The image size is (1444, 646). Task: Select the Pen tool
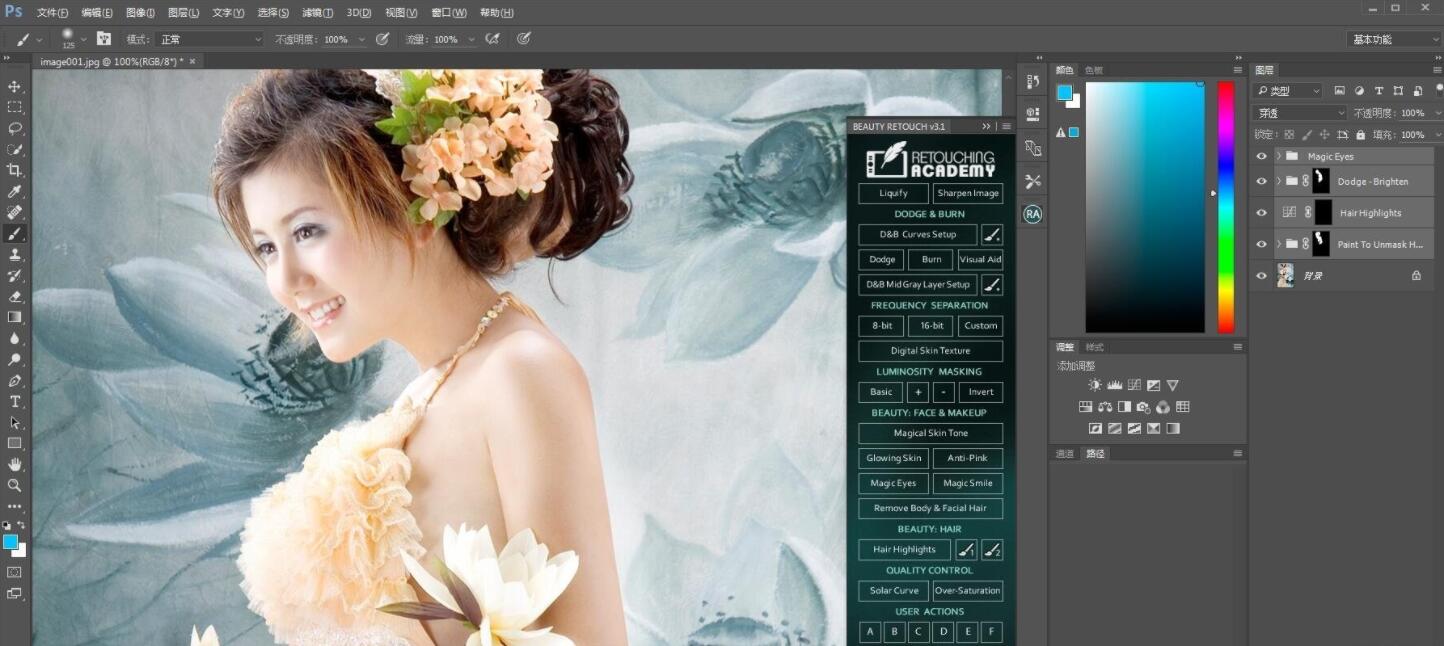14,381
